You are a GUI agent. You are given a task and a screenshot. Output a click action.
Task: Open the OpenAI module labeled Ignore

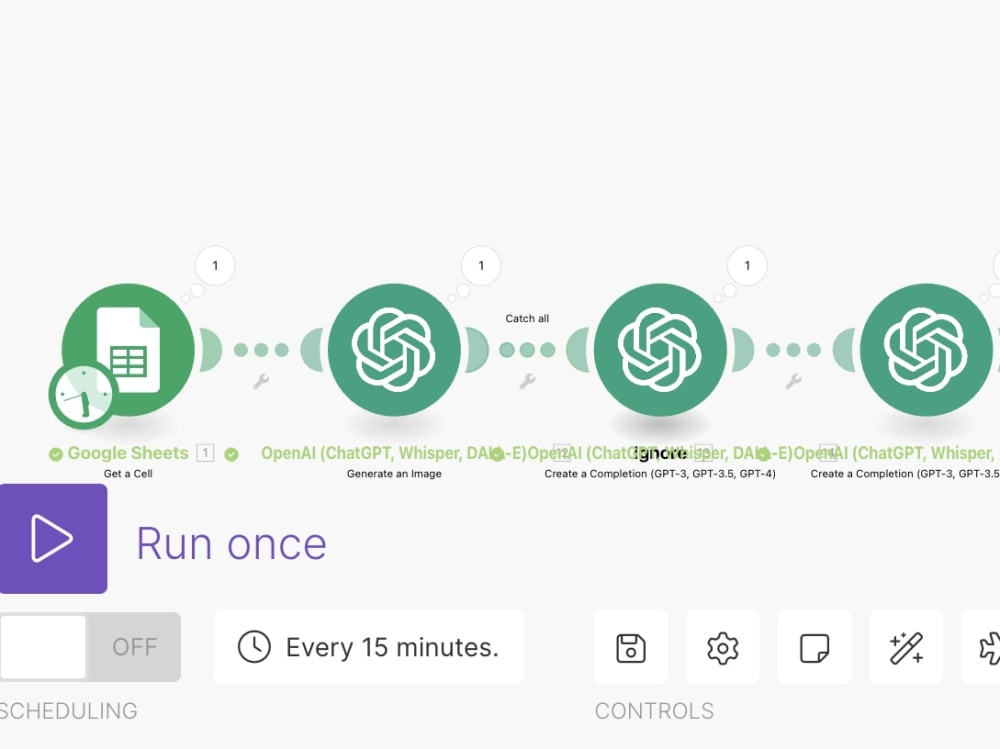click(x=660, y=350)
